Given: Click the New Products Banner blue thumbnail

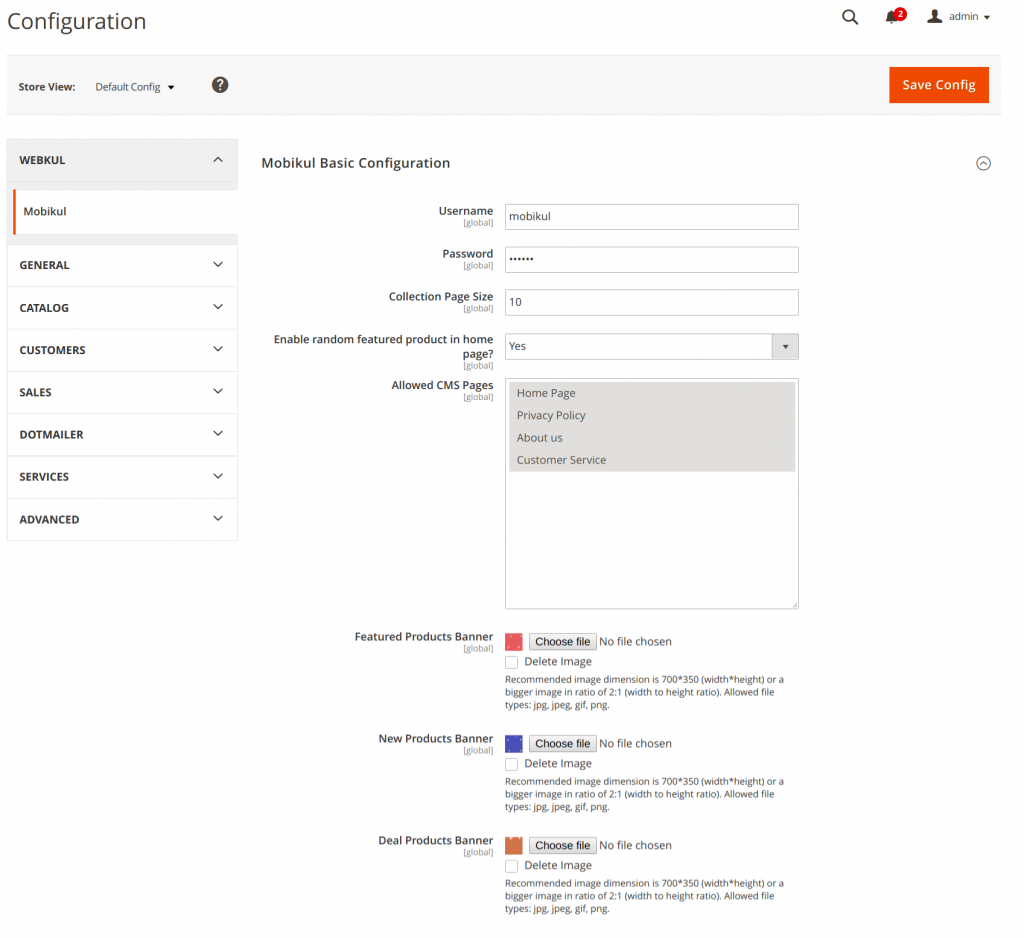Looking at the screenshot, I should (x=514, y=744).
